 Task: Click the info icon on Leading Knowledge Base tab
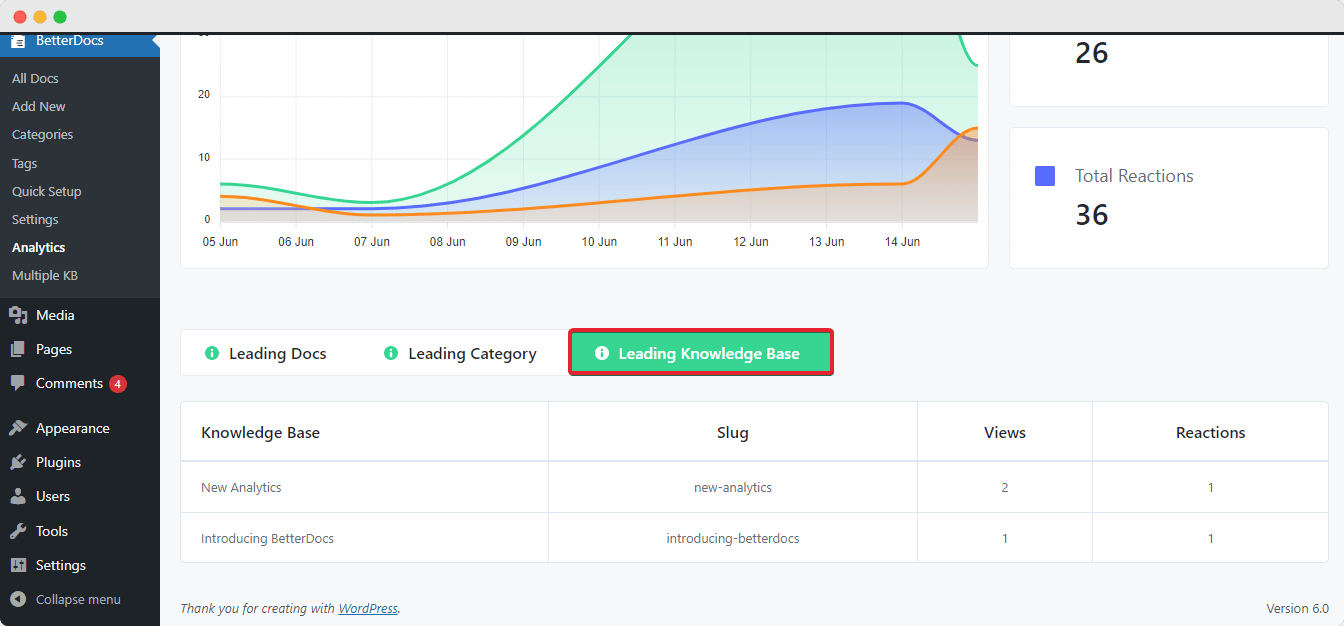[601, 353]
